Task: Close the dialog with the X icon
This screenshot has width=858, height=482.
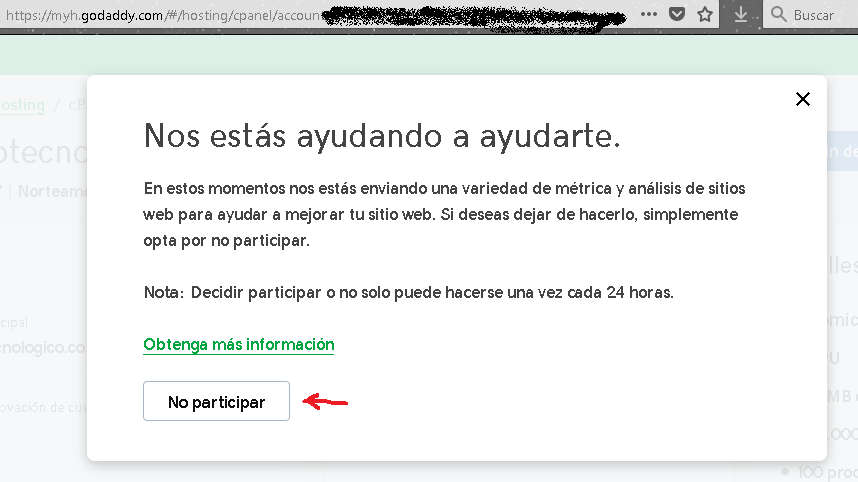Action: (803, 99)
